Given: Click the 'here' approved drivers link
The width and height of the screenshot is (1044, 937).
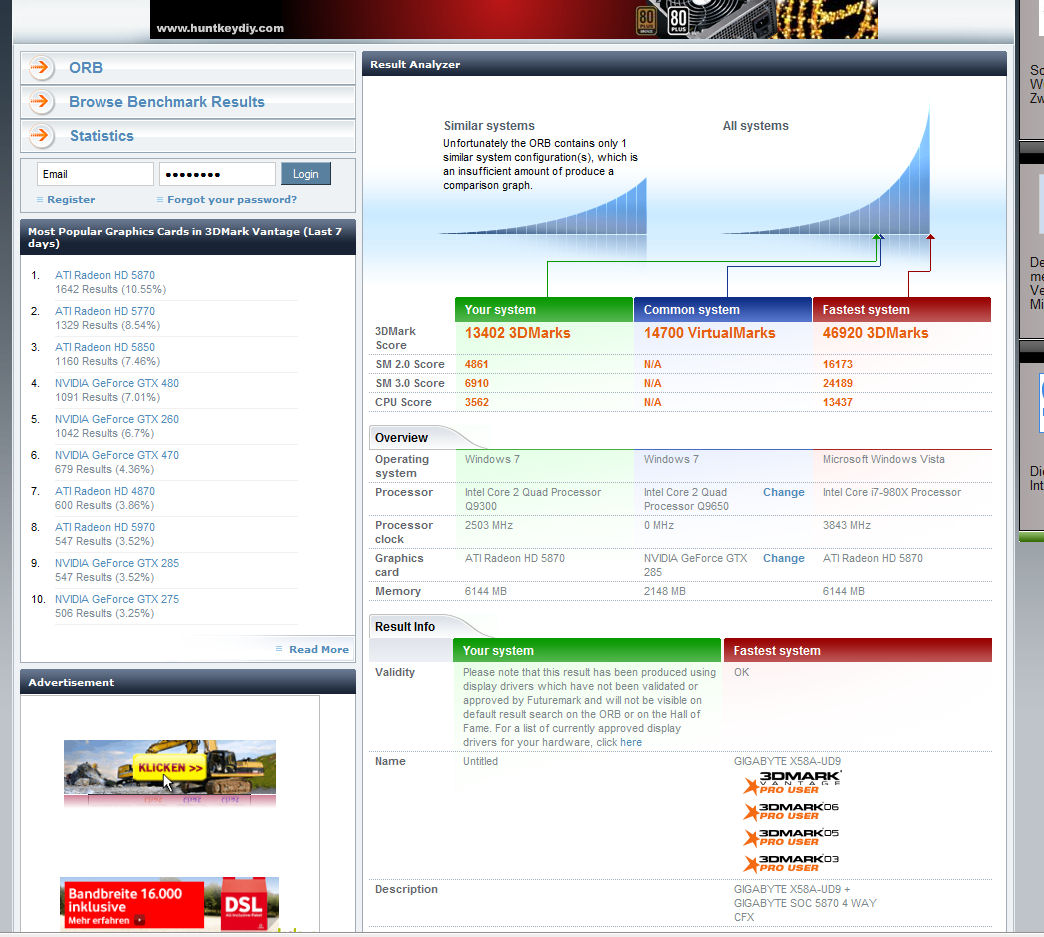Looking at the screenshot, I should pyautogui.click(x=631, y=743).
